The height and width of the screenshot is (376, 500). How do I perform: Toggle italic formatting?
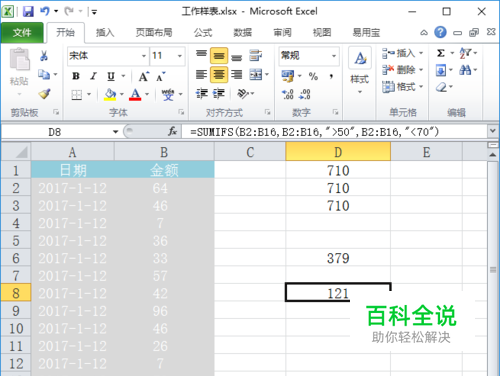[93, 76]
